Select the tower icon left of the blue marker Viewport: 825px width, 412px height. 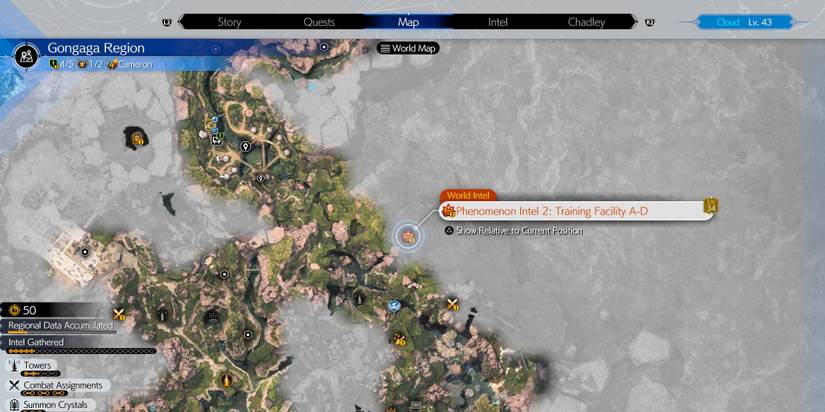click(359, 298)
